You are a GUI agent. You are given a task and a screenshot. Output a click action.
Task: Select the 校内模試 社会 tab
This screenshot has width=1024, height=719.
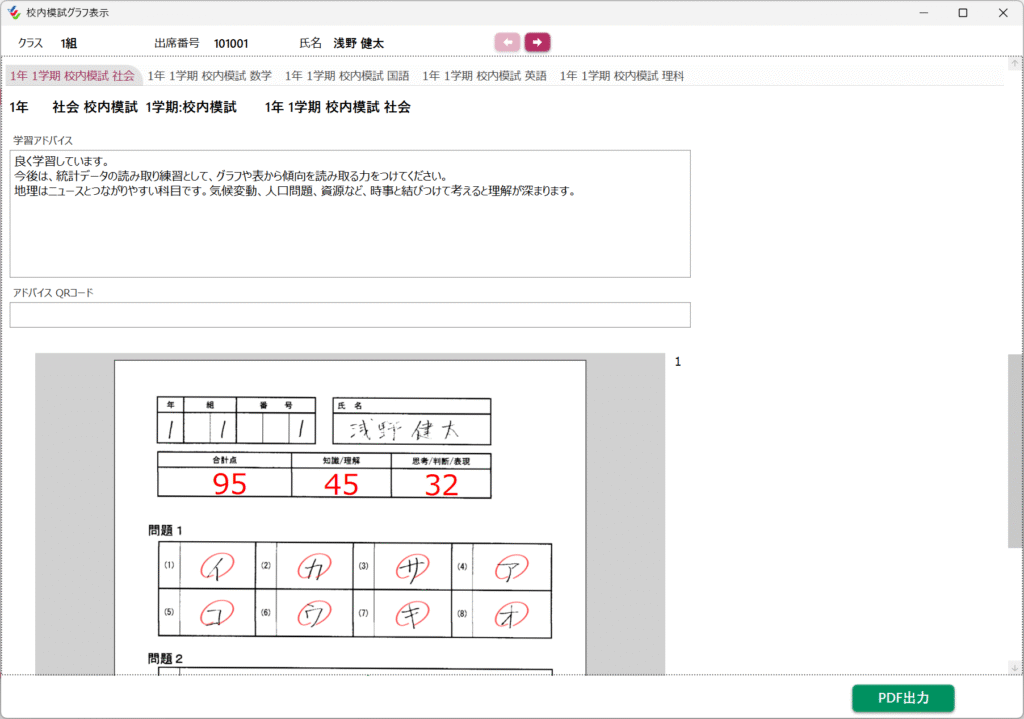coord(71,76)
